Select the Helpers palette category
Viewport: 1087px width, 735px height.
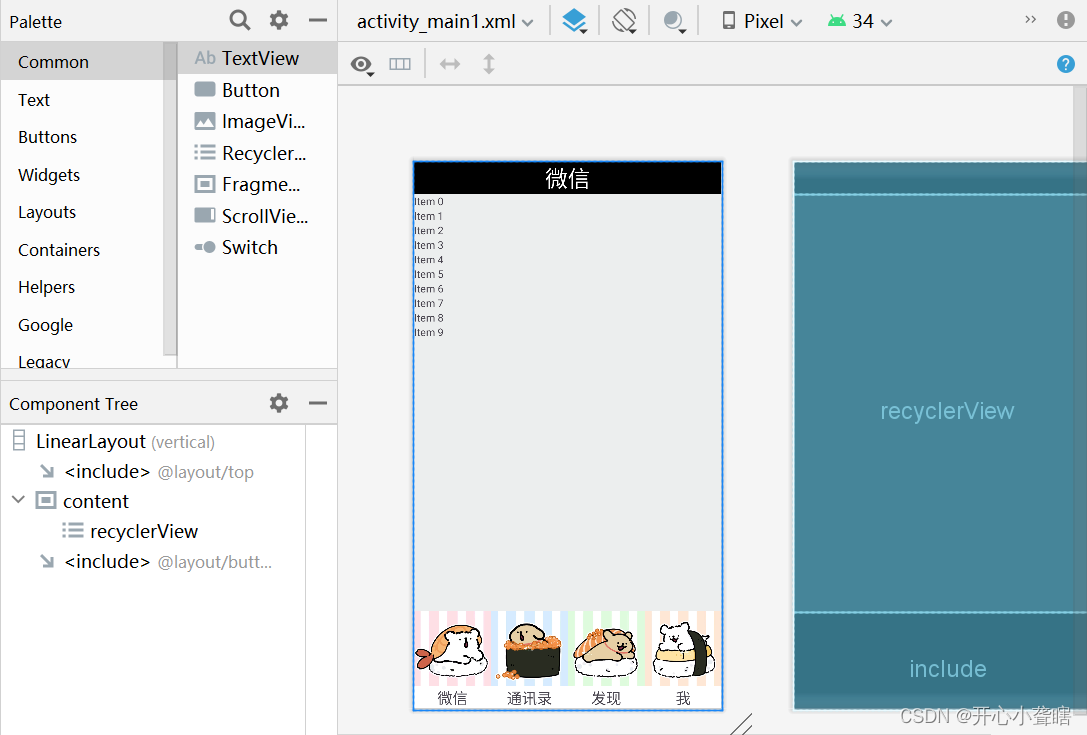(x=82, y=287)
